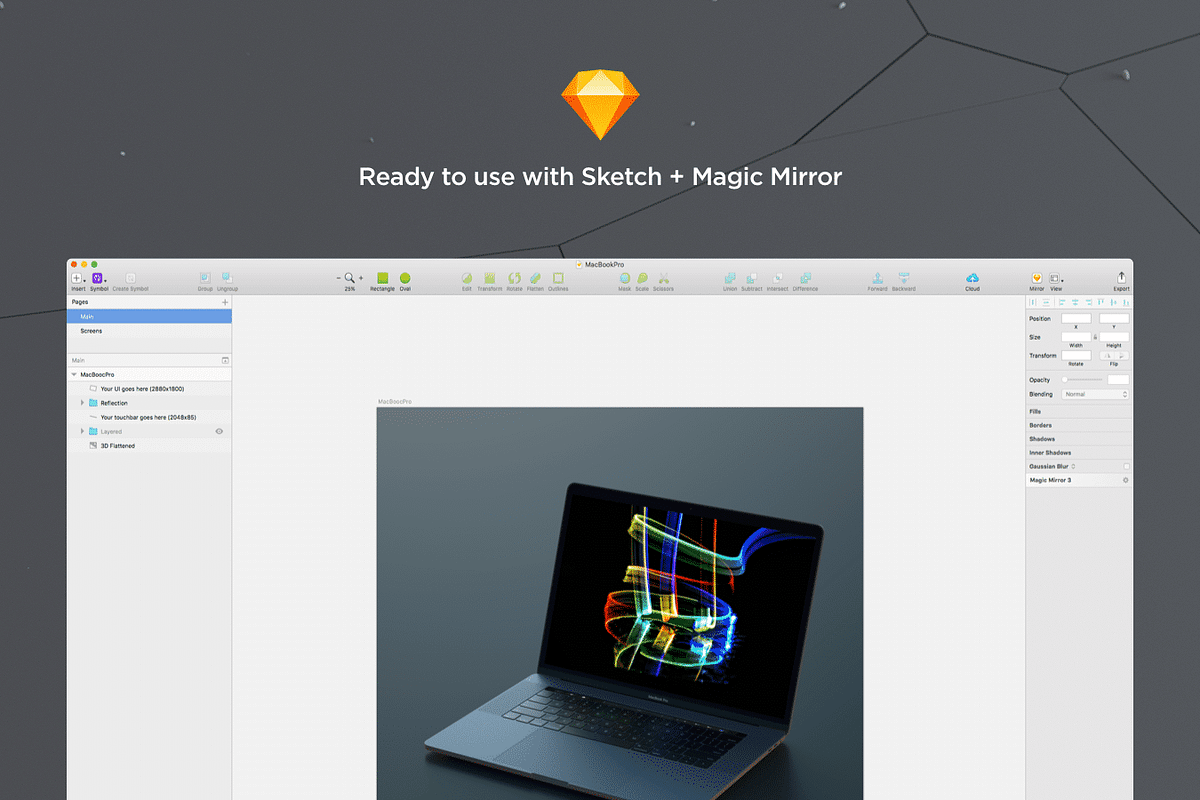Viewport: 1200px width, 800px height.
Task: Click the Position X input field
Action: 1076,319
